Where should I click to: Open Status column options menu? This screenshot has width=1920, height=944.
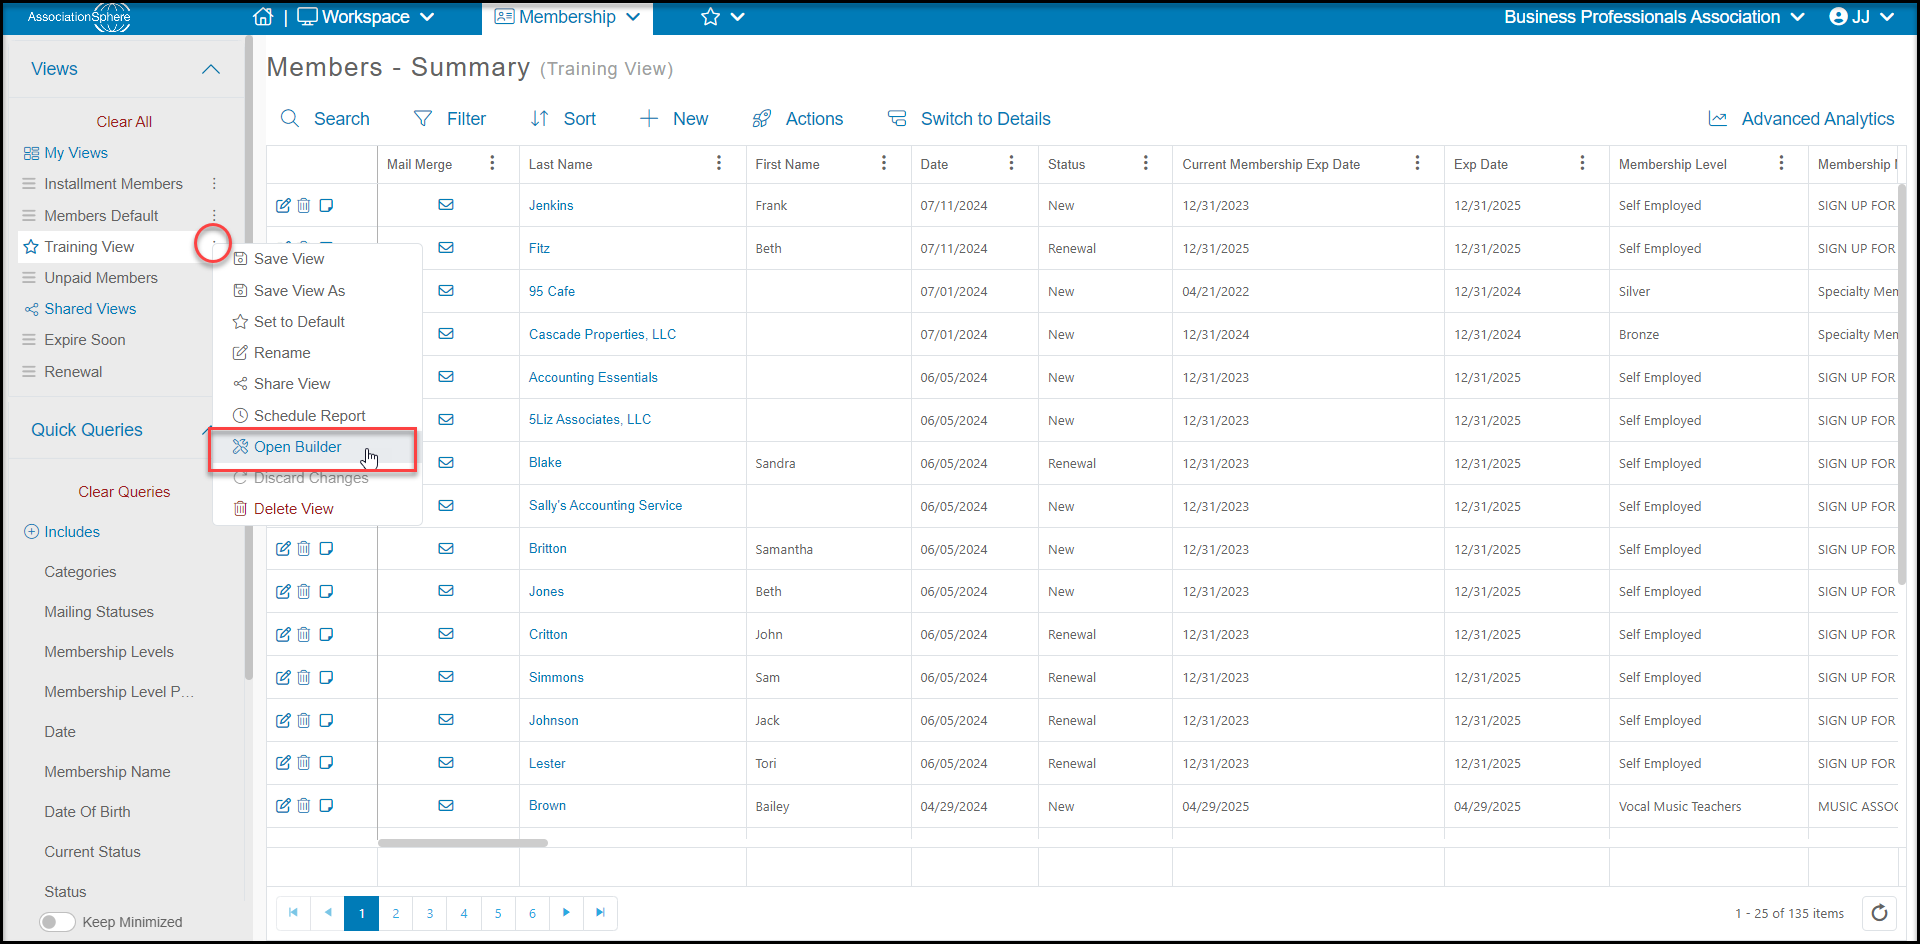point(1146,163)
